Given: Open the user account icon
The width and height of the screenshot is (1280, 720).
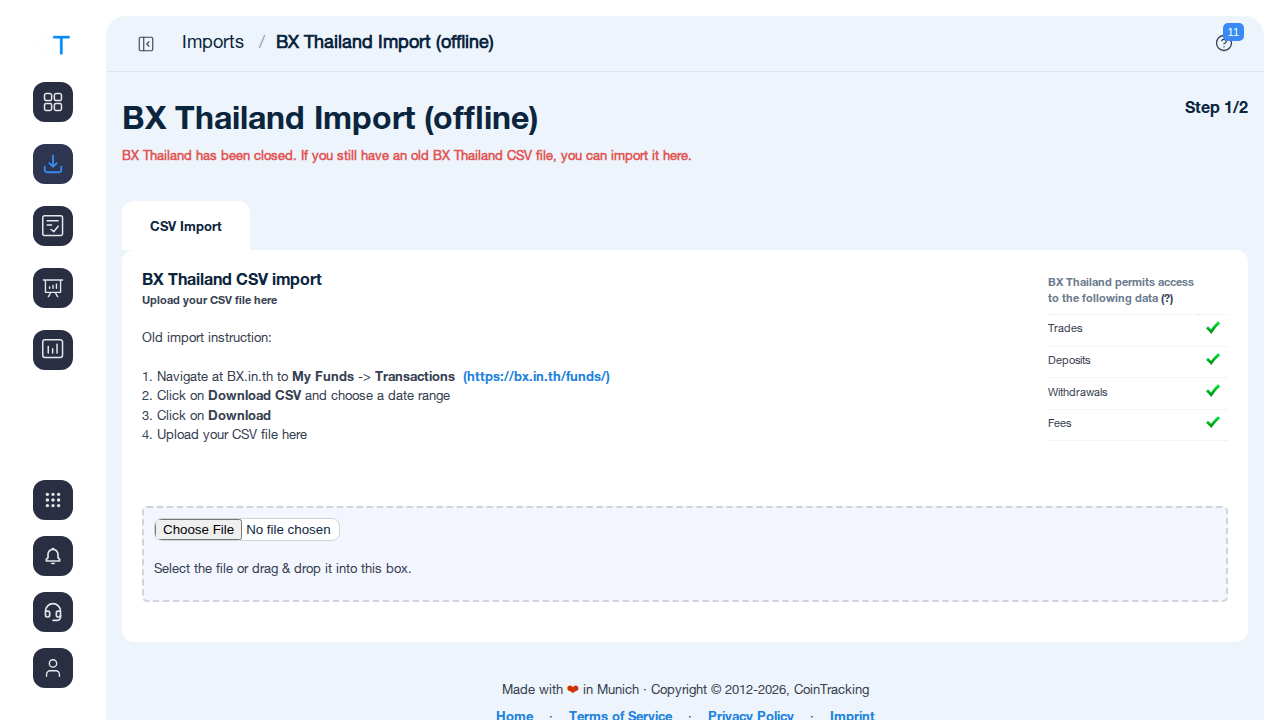Looking at the screenshot, I should click(x=53, y=668).
